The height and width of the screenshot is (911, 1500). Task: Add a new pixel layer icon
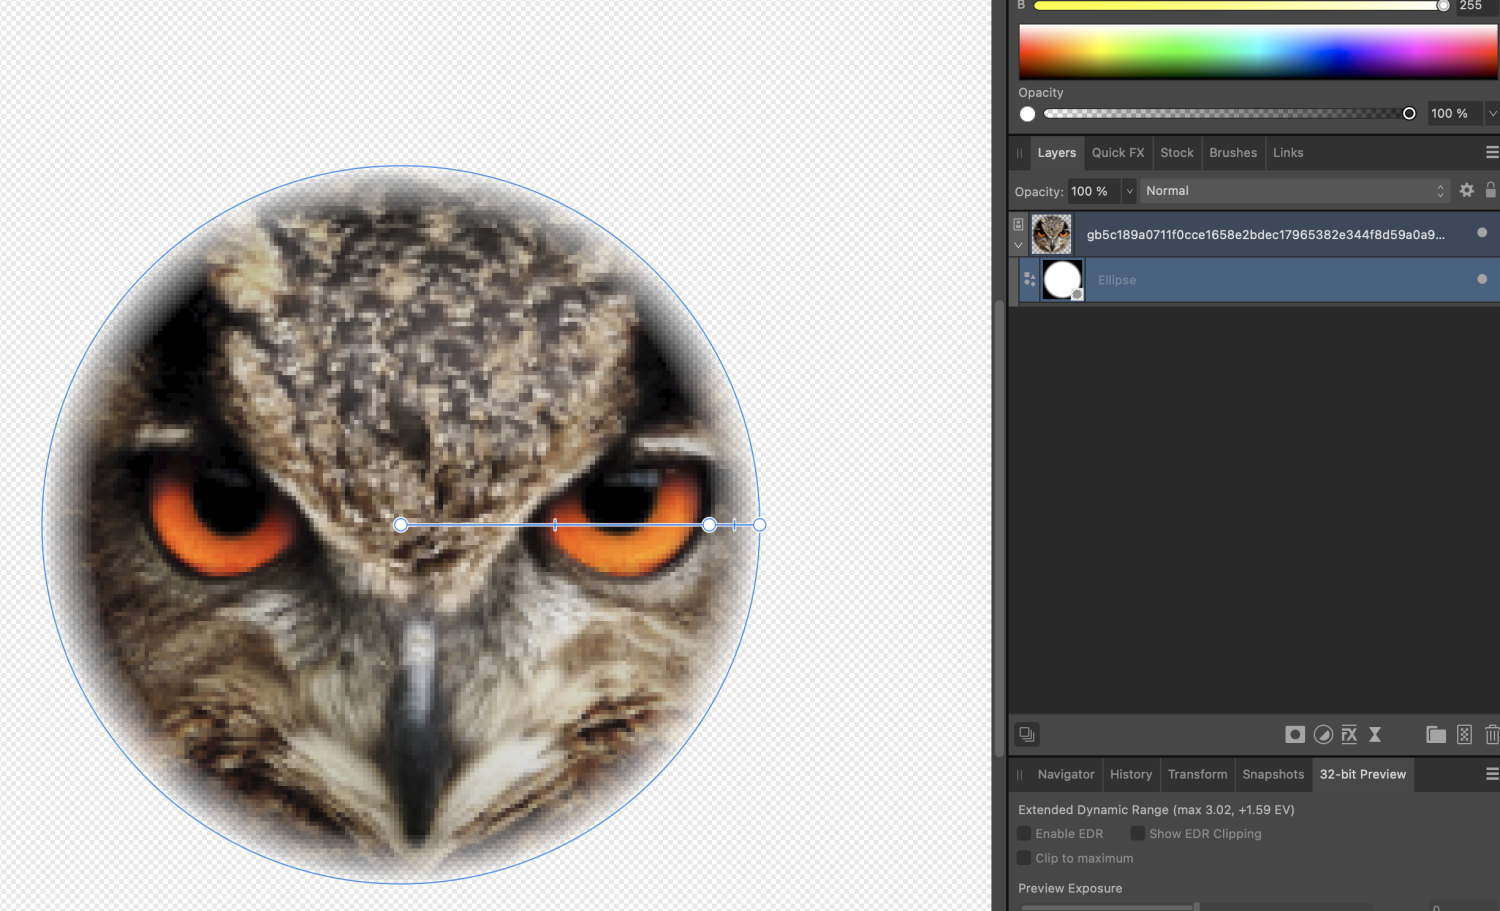1464,735
